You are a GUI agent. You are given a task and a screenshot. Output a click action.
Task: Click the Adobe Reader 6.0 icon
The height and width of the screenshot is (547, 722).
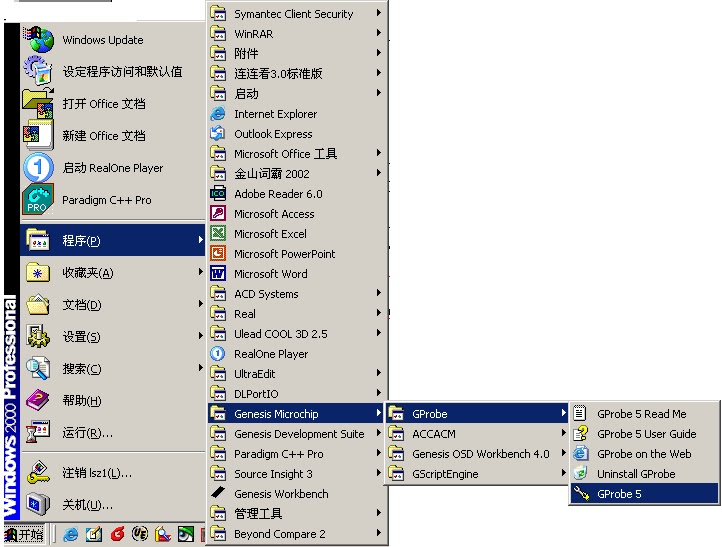click(218, 193)
